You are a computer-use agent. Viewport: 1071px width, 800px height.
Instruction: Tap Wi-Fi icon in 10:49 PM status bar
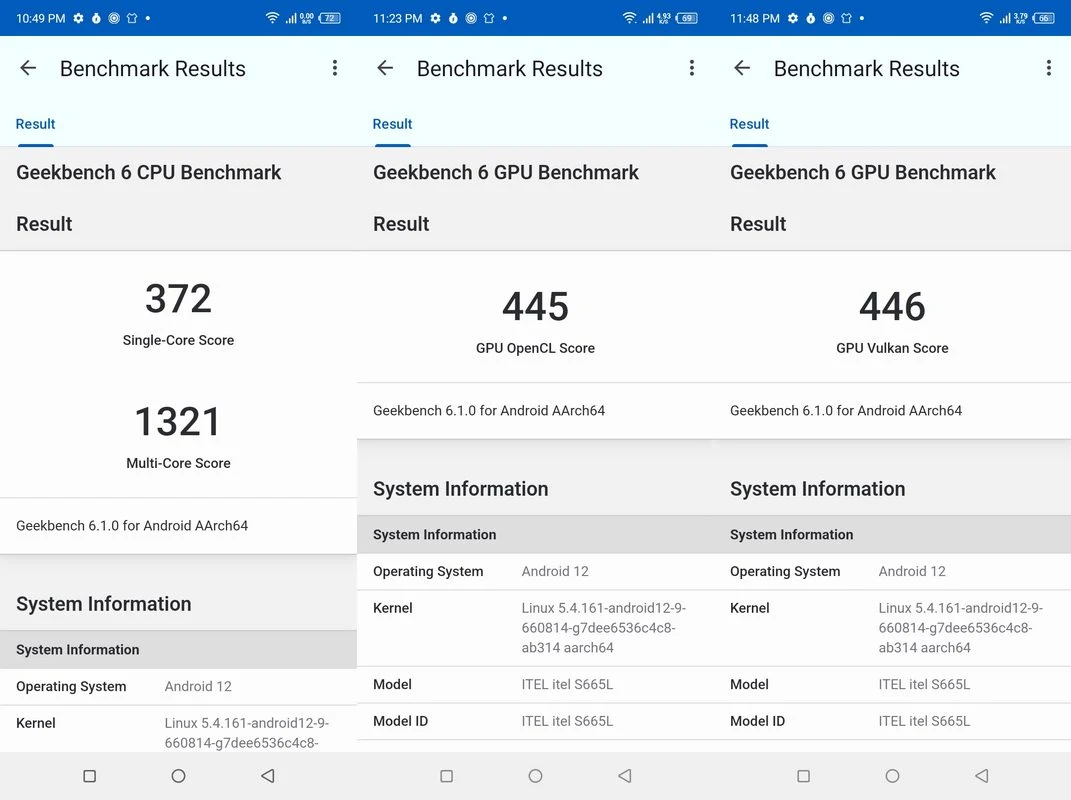[x=273, y=18]
